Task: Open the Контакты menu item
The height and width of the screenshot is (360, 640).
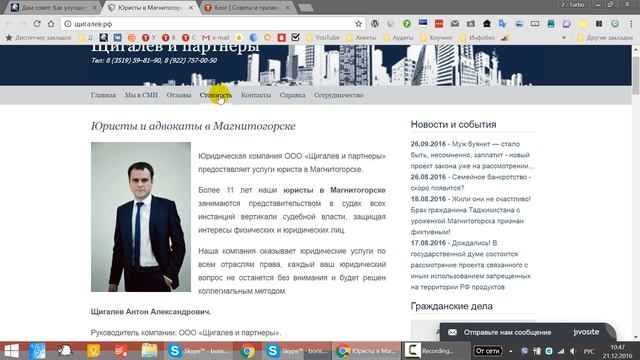Action: [x=256, y=95]
